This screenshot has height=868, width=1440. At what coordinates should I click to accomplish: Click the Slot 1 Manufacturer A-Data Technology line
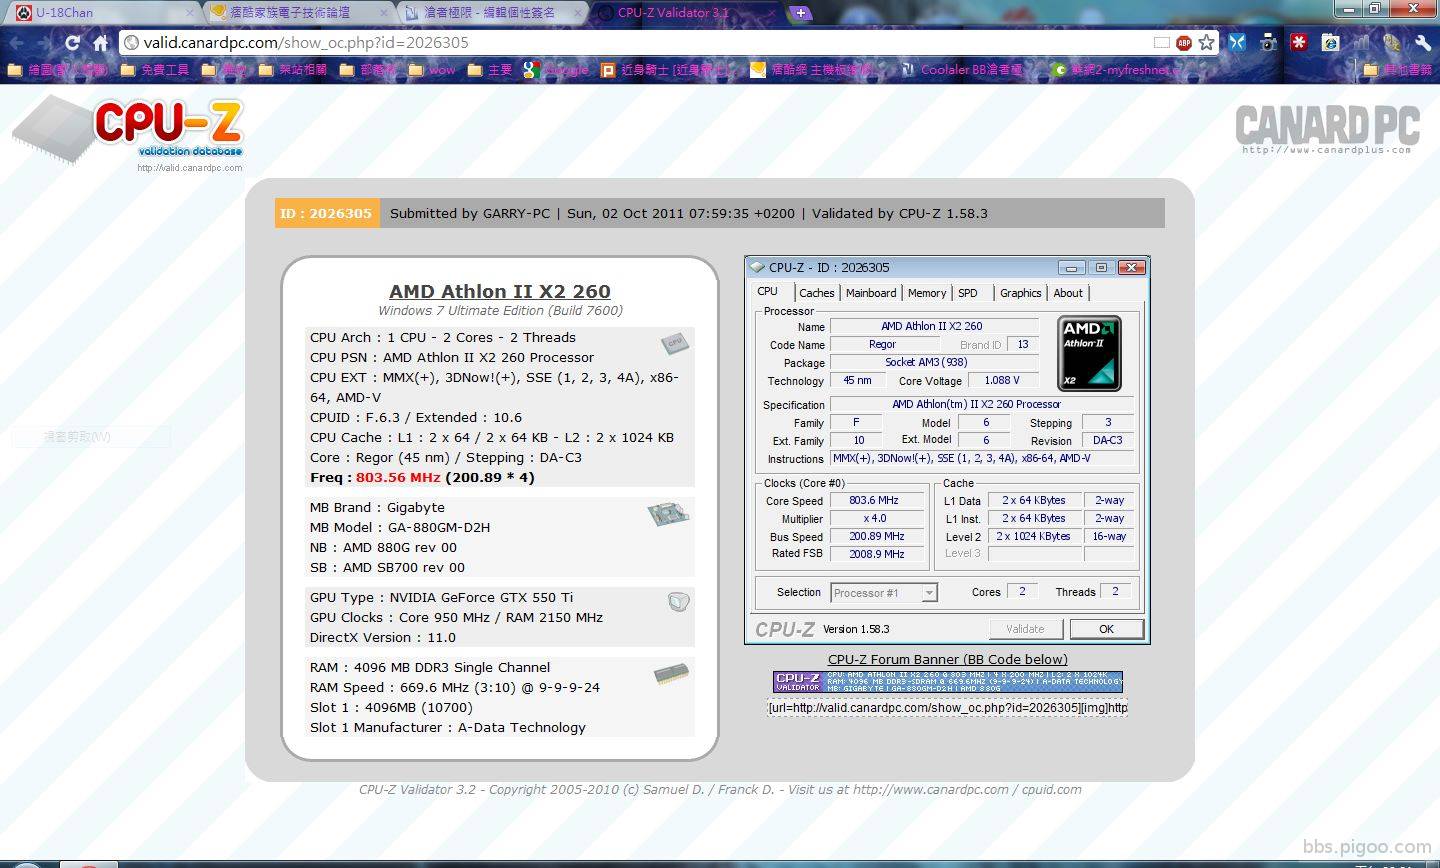(x=448, y=728)
